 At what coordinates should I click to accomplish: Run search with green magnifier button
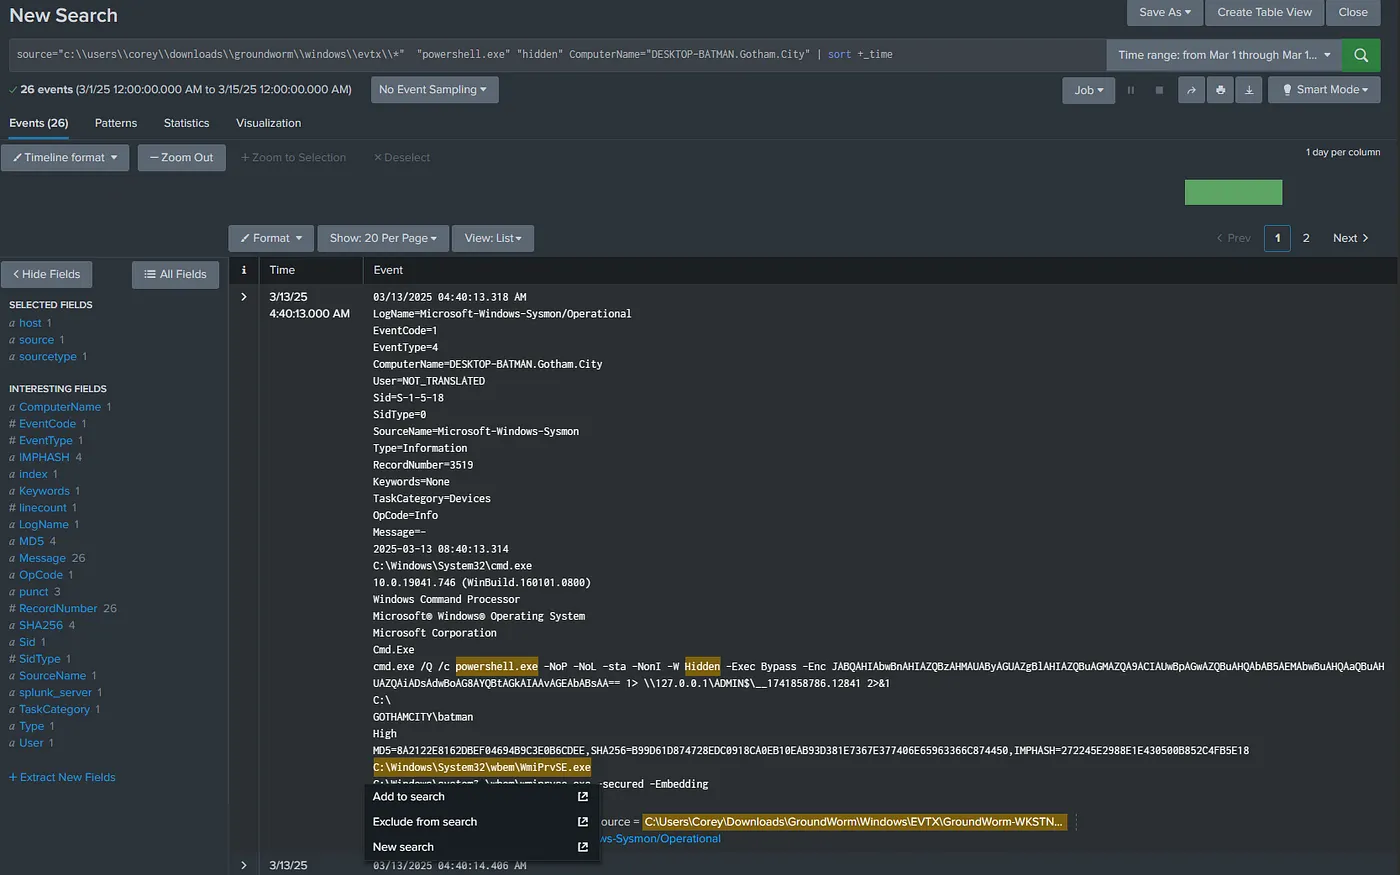(1361, 55)
